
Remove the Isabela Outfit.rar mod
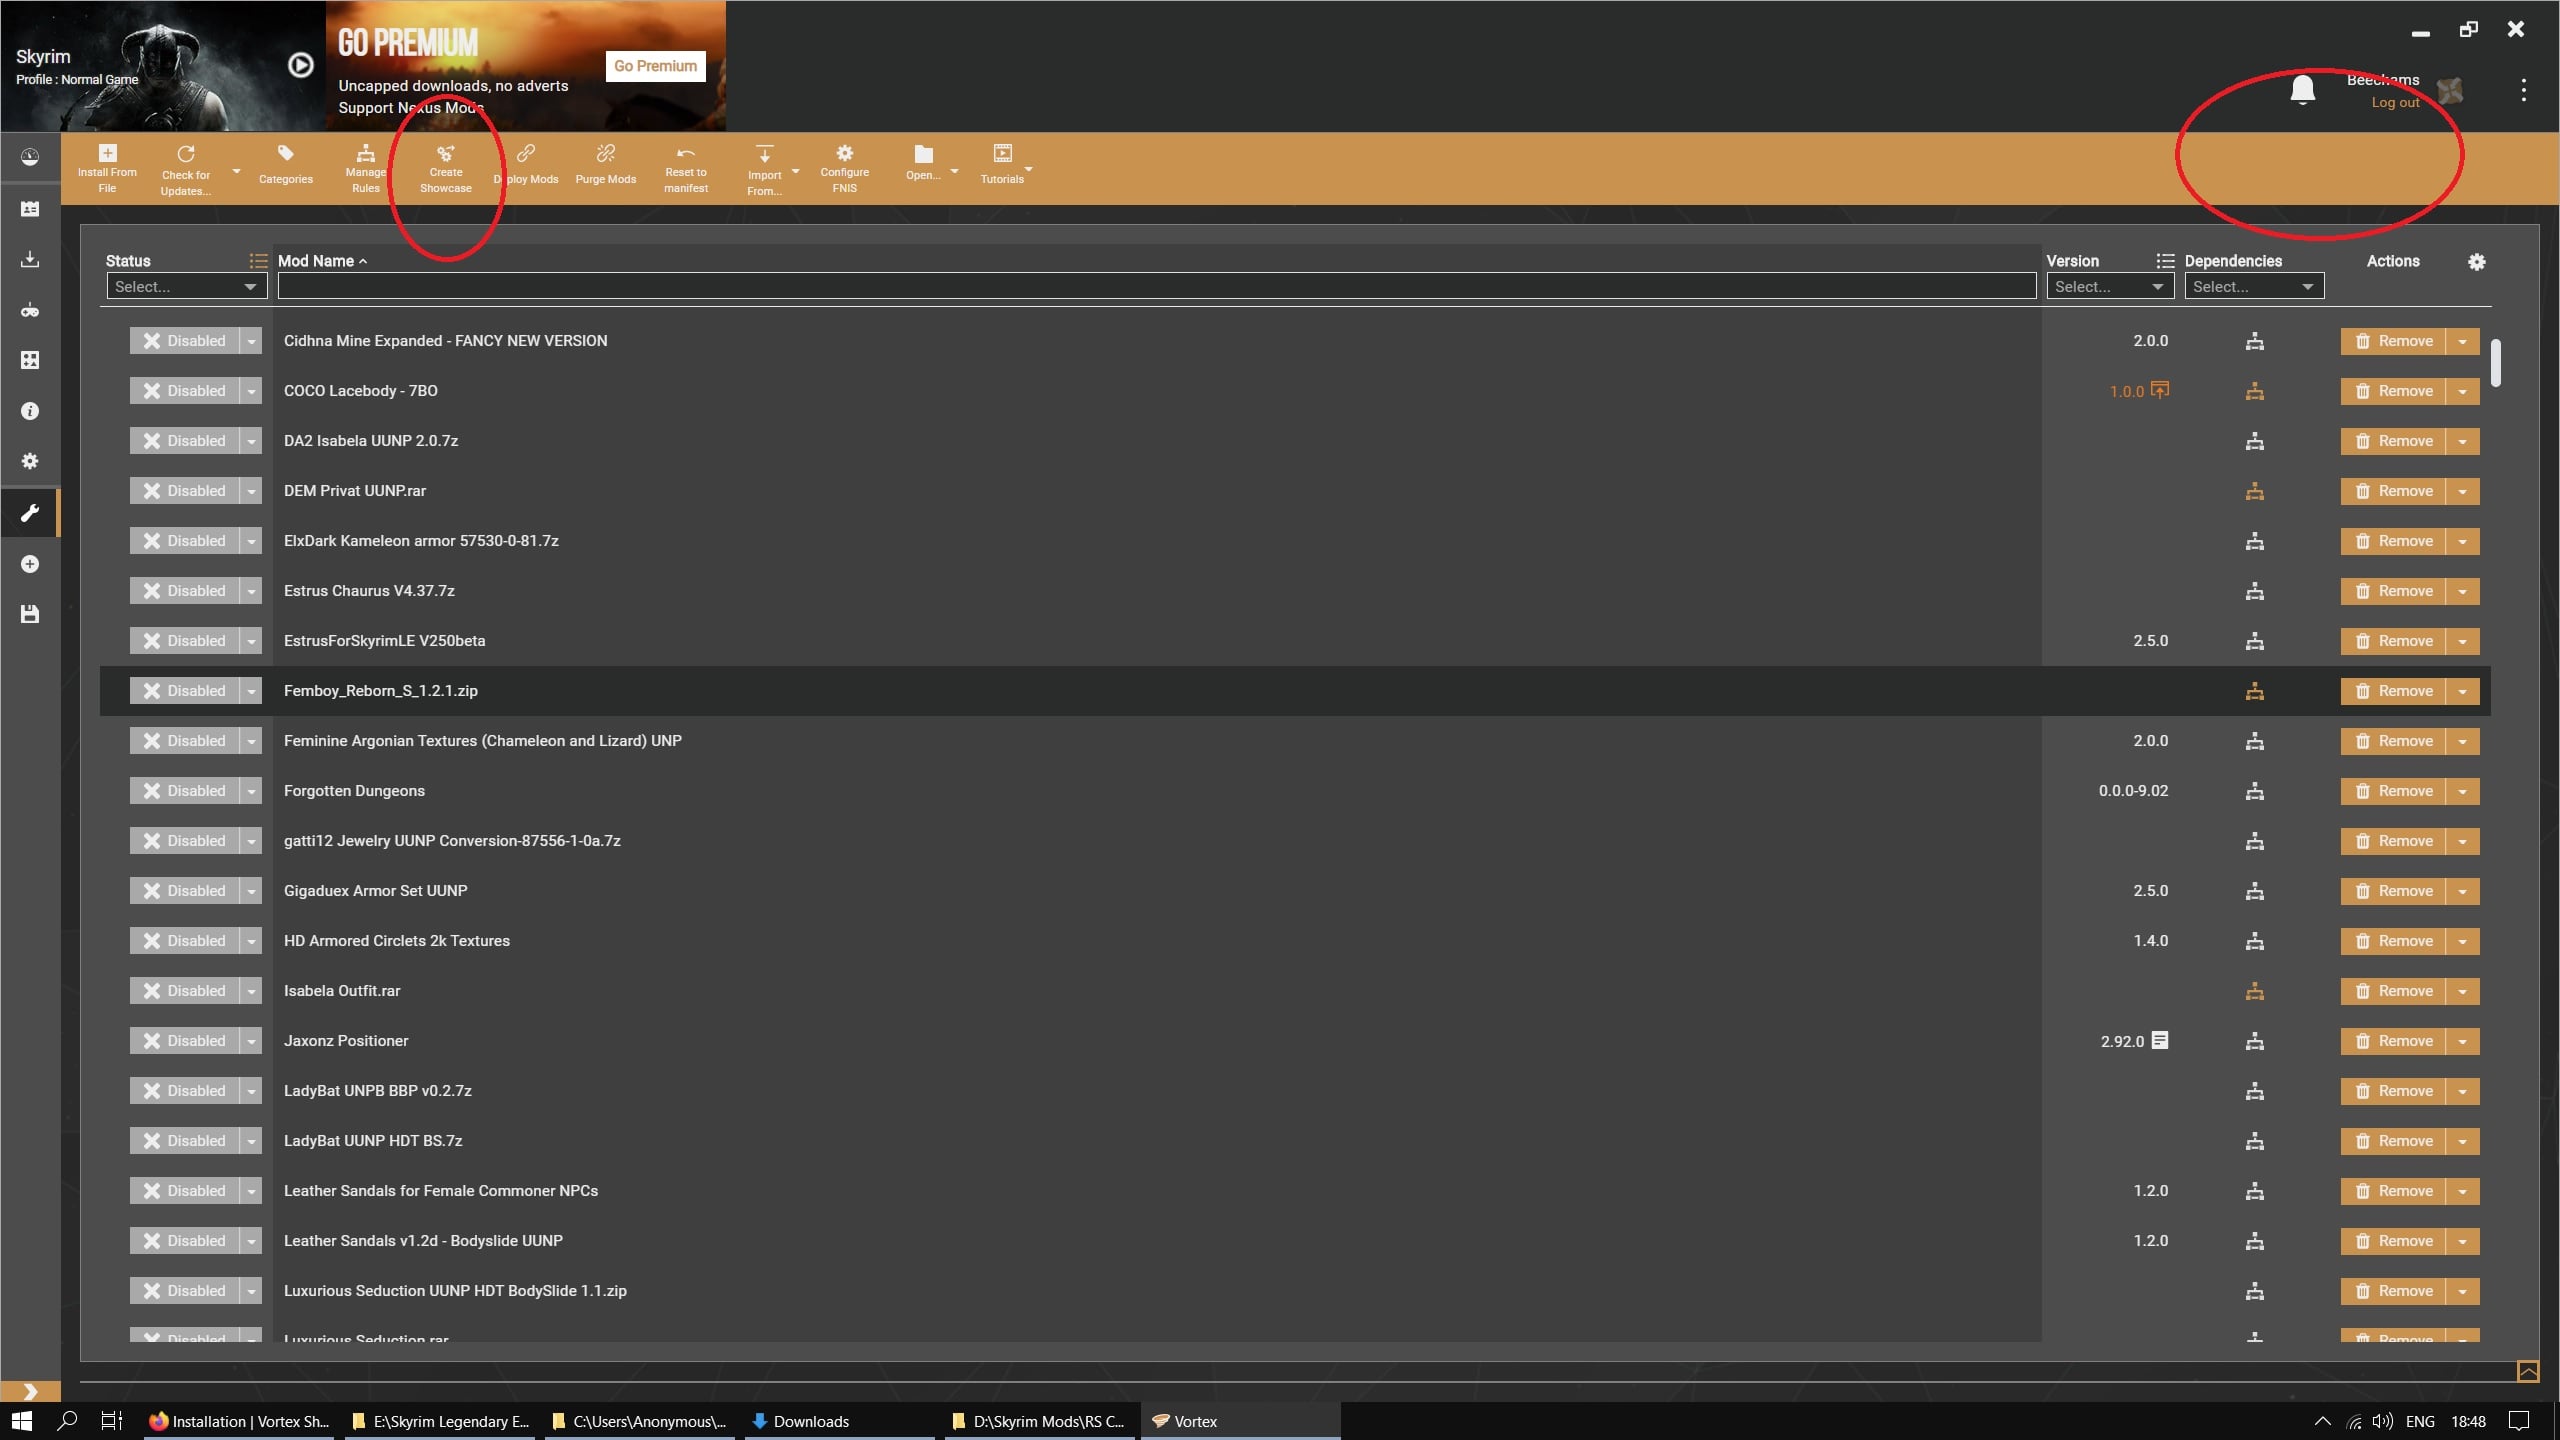pyautogui.click(x=2393, y=991)
